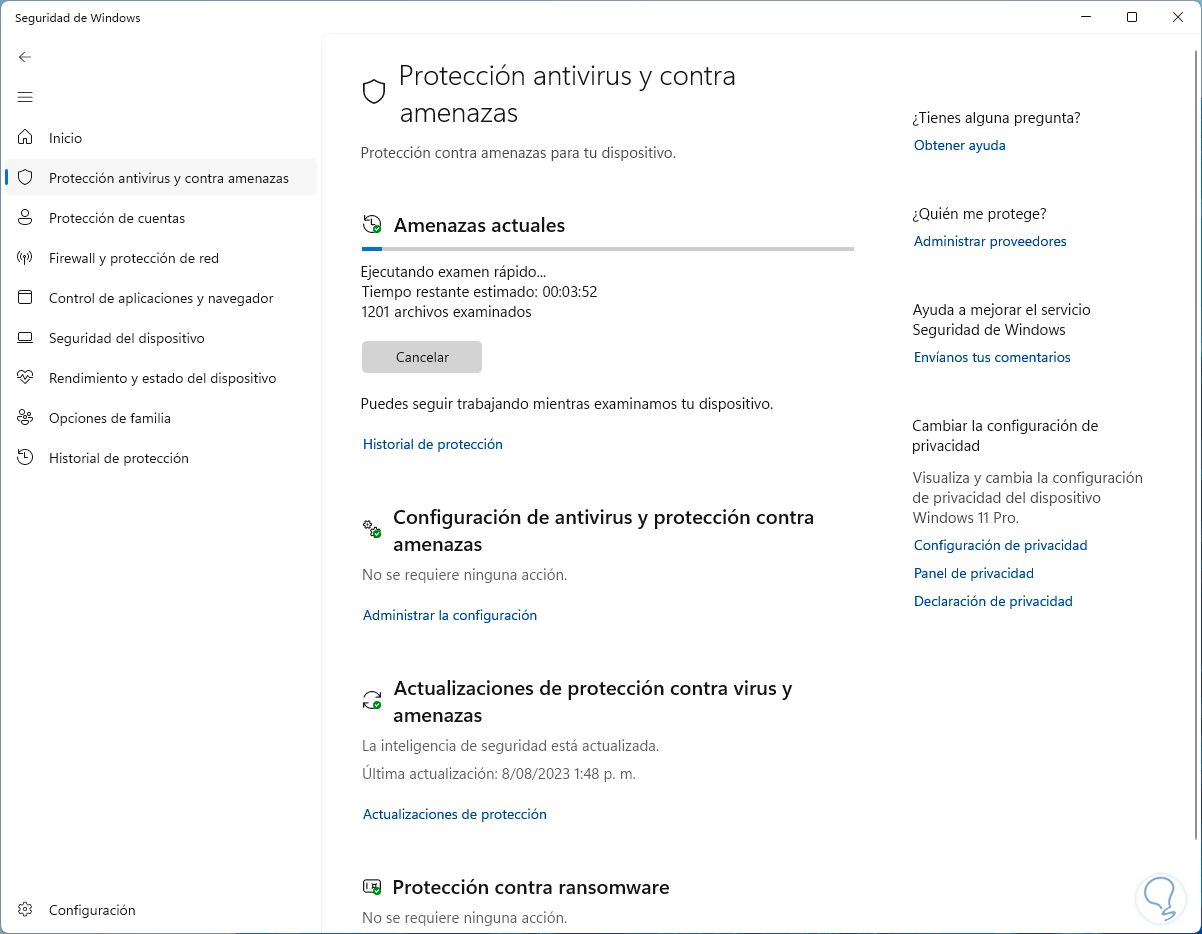This screenshot has width=1202, height=934.
Task: Open Administrar la configuración link
Action: click(450, 615)
